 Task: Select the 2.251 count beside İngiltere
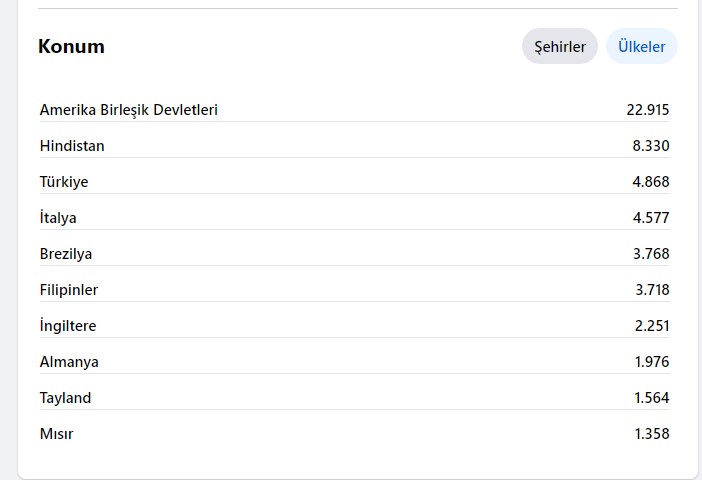[x=652, y=325]
